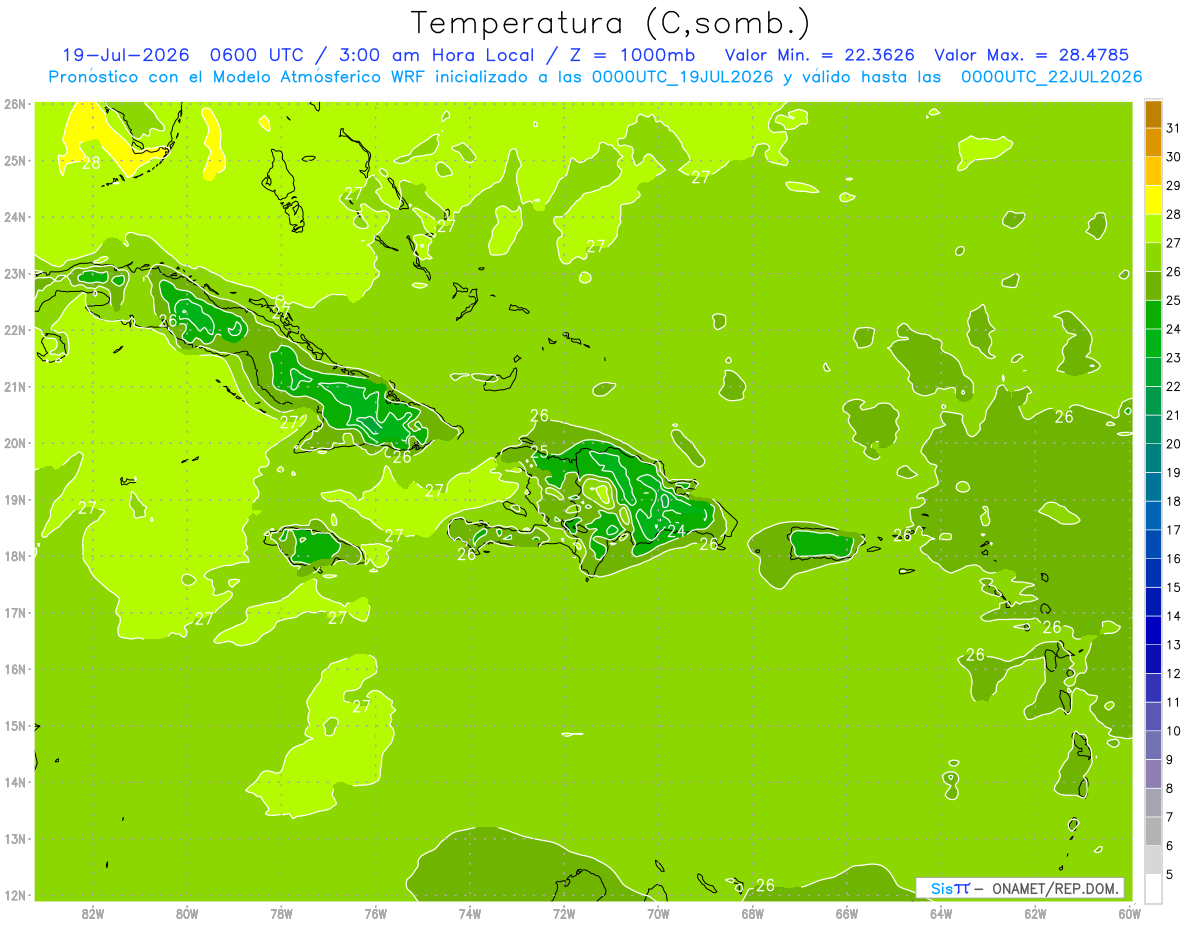Click the white legend swatch below 5
Image resolution: width=1200 pixels, height=927 pixels.
[1153, 889]
